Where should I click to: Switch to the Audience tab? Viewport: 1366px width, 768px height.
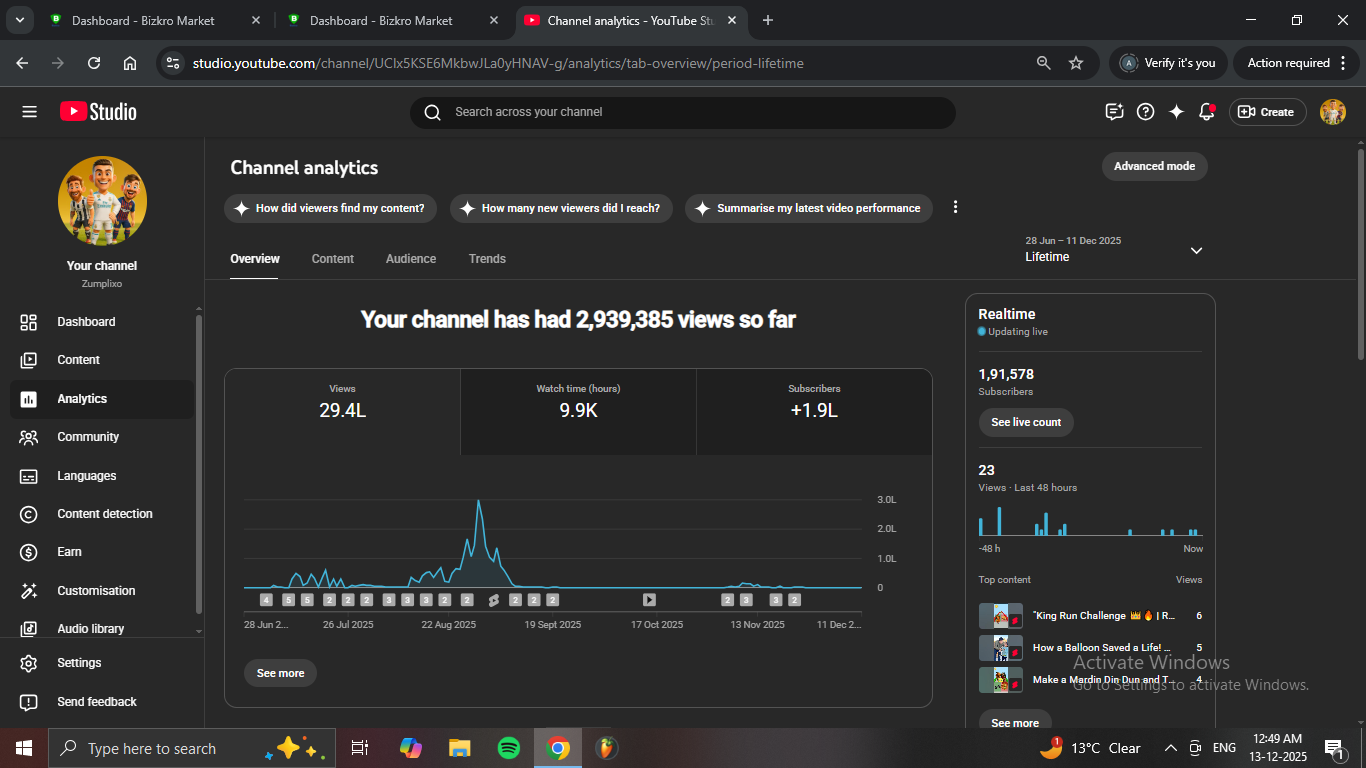click(x=411, y=259)
